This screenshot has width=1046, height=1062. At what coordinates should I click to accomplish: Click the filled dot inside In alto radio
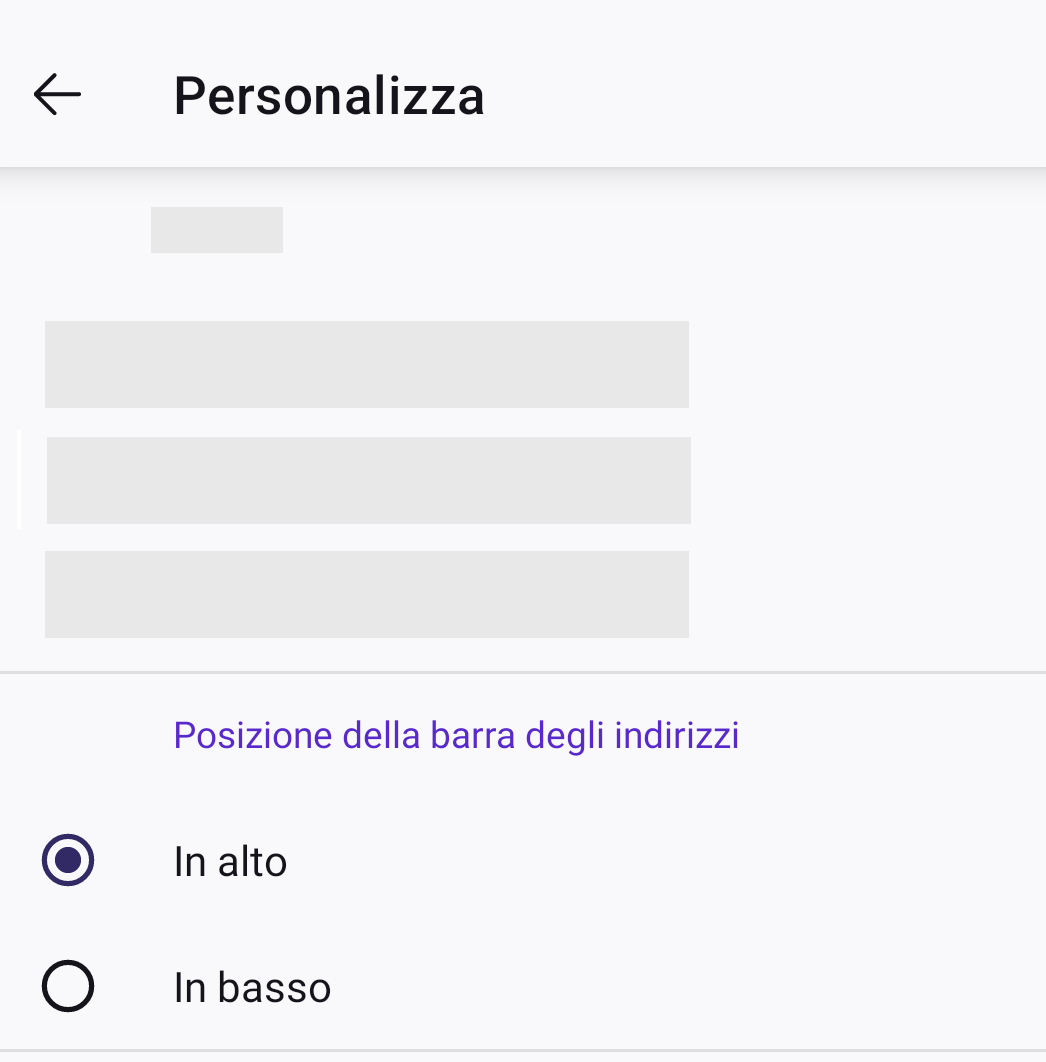click(x=68, y=860)
